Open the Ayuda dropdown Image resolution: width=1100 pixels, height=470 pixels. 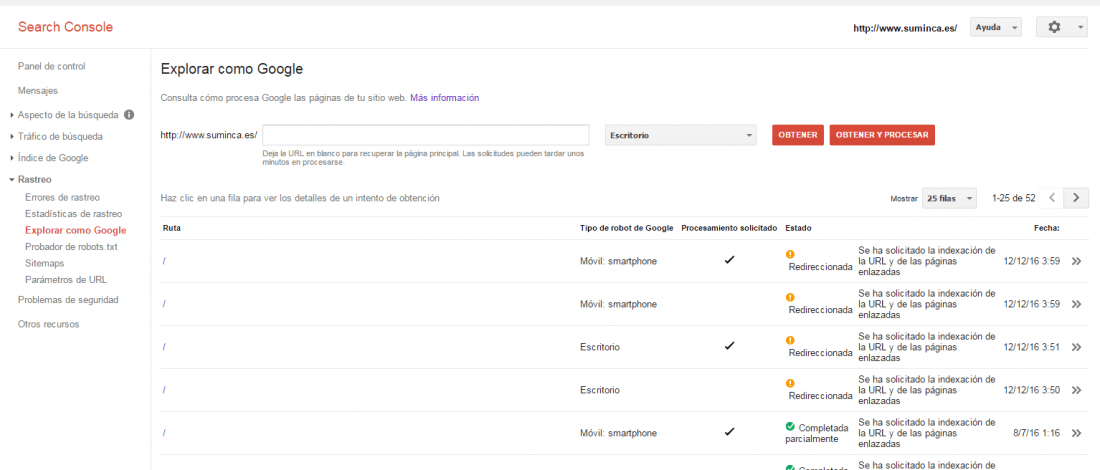click(995, 27)
